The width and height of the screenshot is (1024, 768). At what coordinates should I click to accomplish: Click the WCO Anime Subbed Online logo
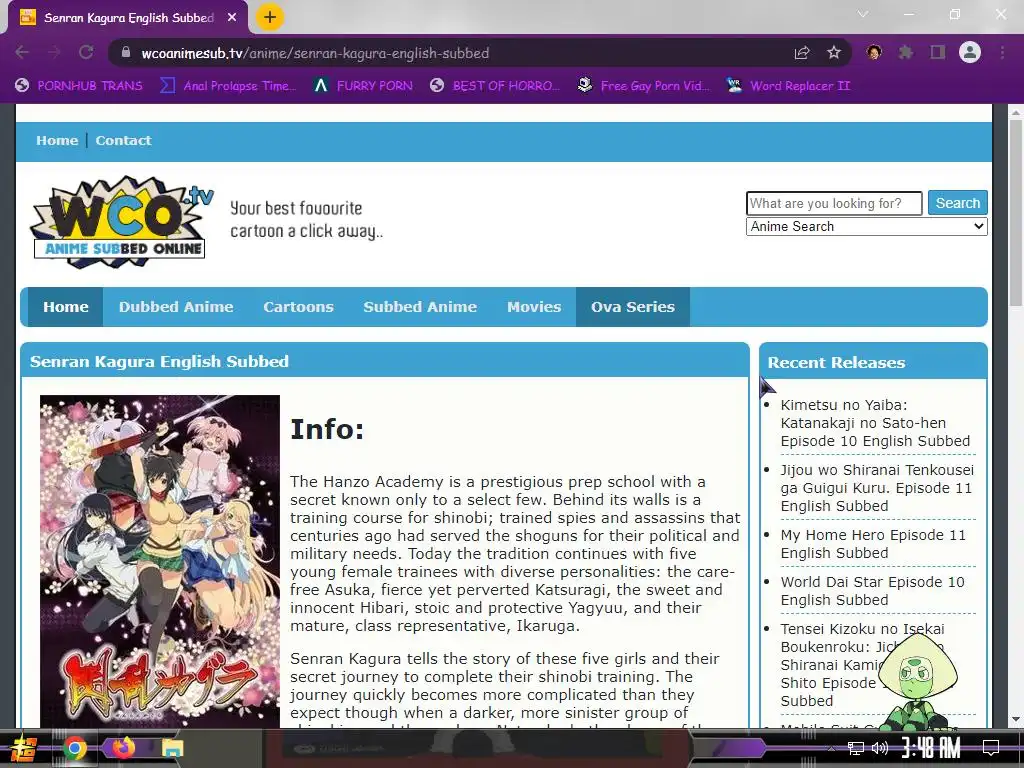[121, 222]
